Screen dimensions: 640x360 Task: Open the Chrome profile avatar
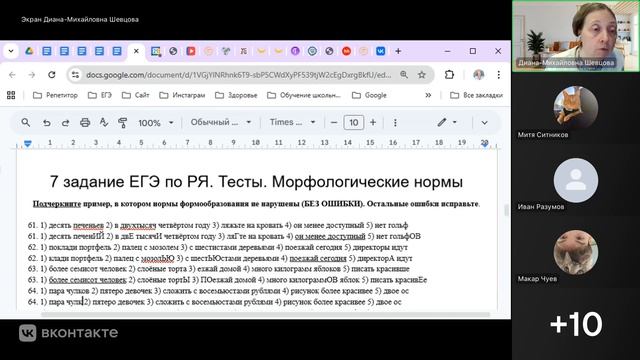478,75
